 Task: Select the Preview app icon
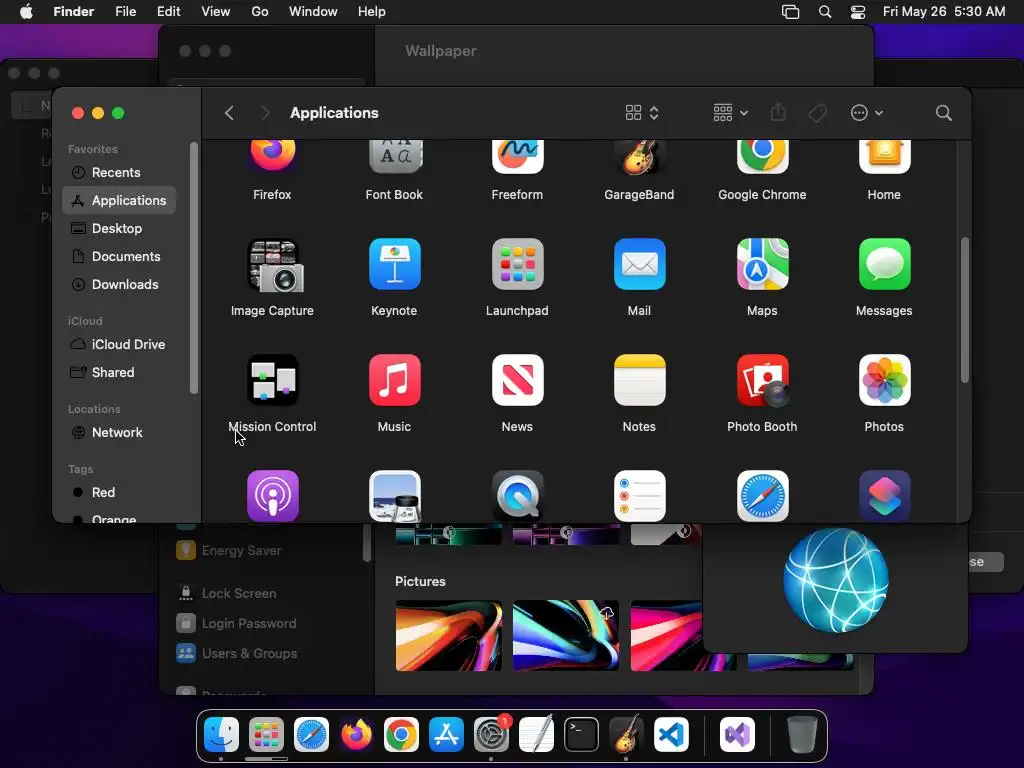pos(394,496)
